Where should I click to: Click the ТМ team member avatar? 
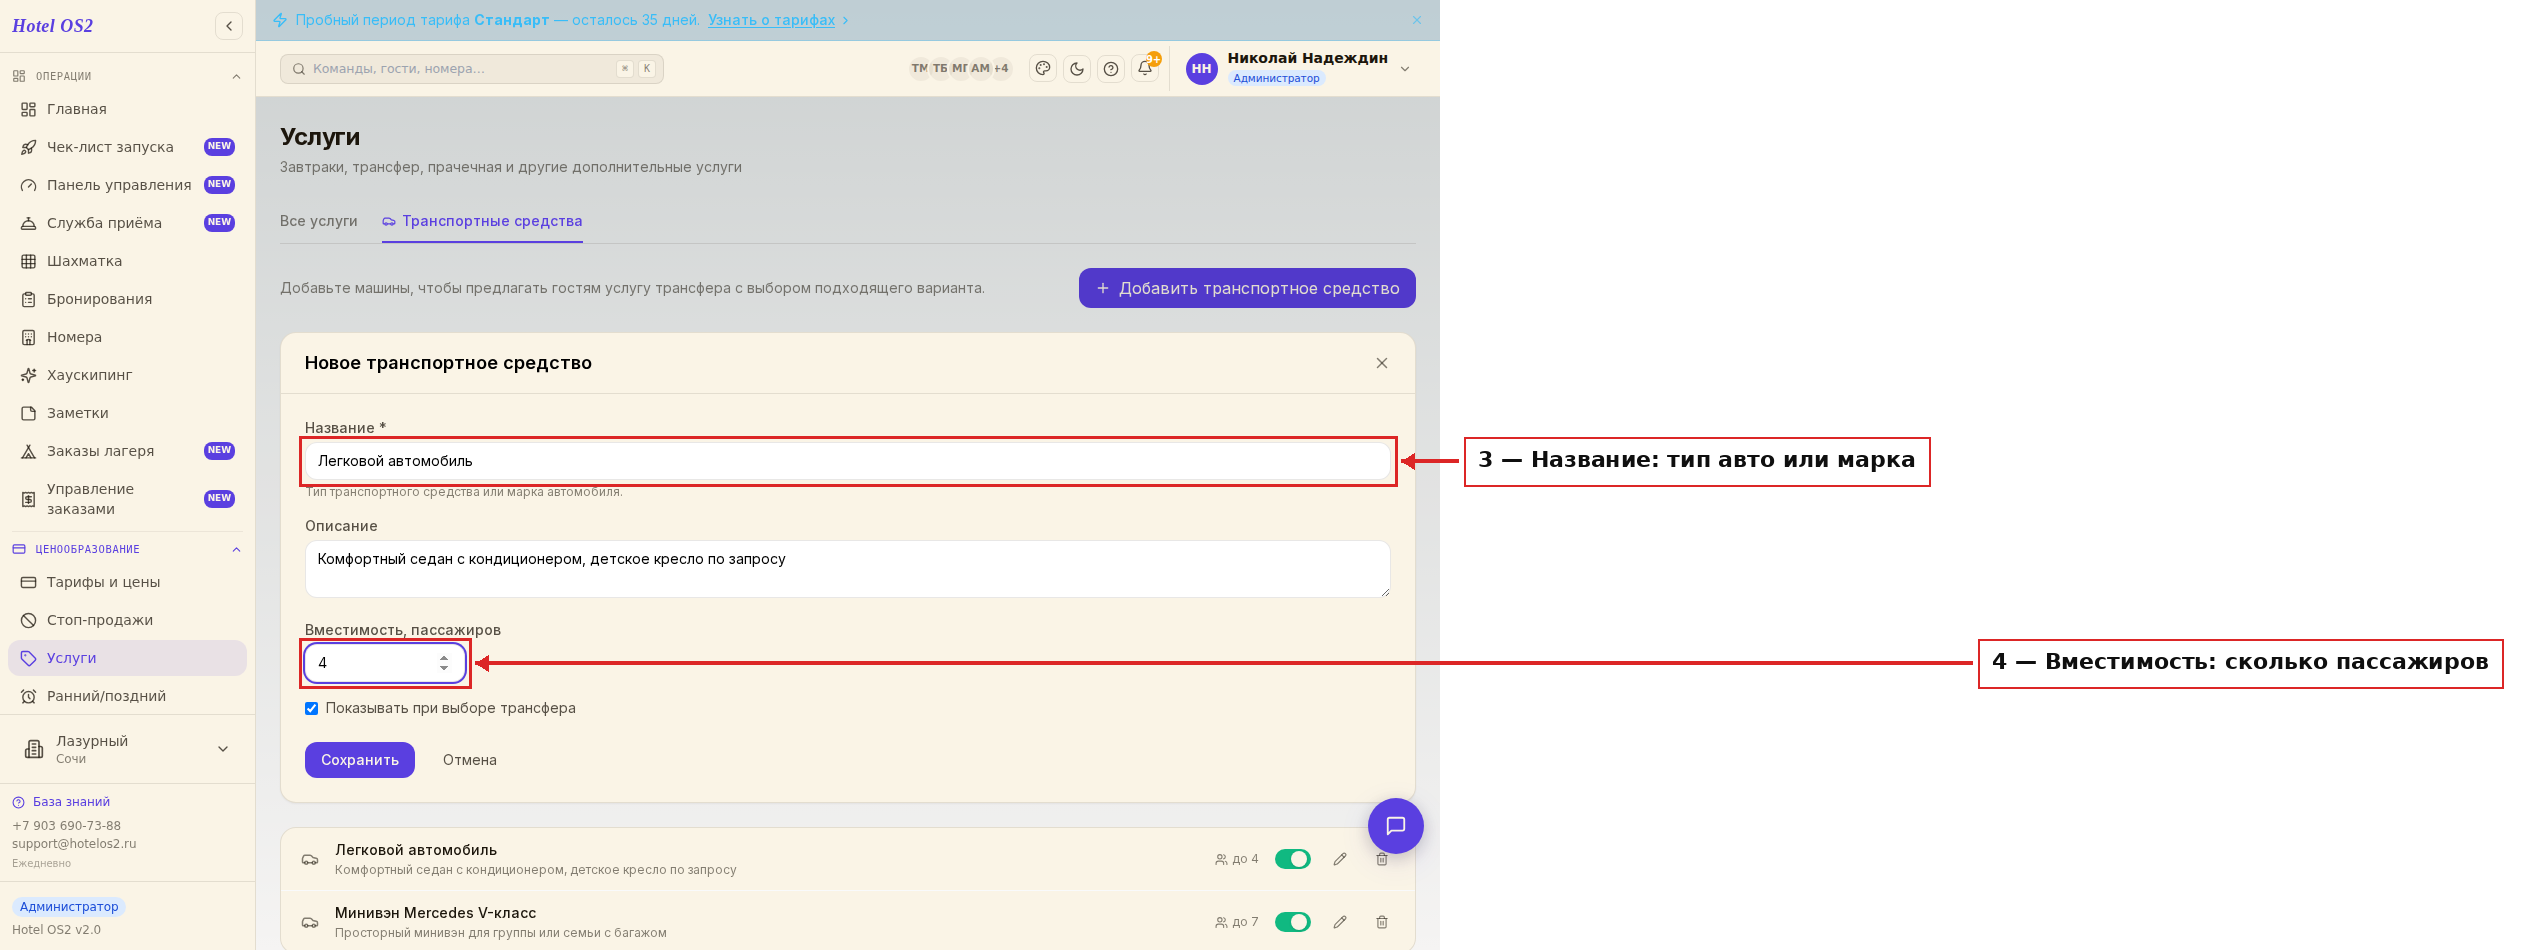point(919,69)
